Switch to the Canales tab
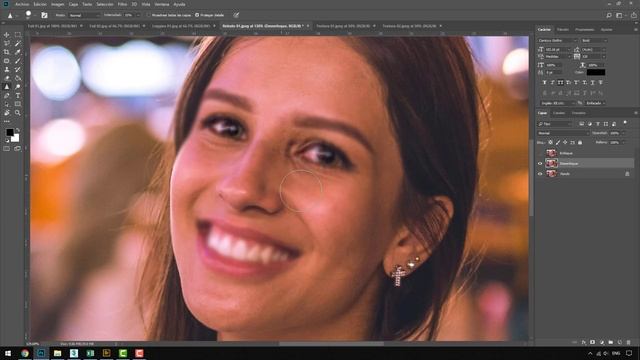The width and height of the screenshot is (640, 360). (x=559, y=113)
